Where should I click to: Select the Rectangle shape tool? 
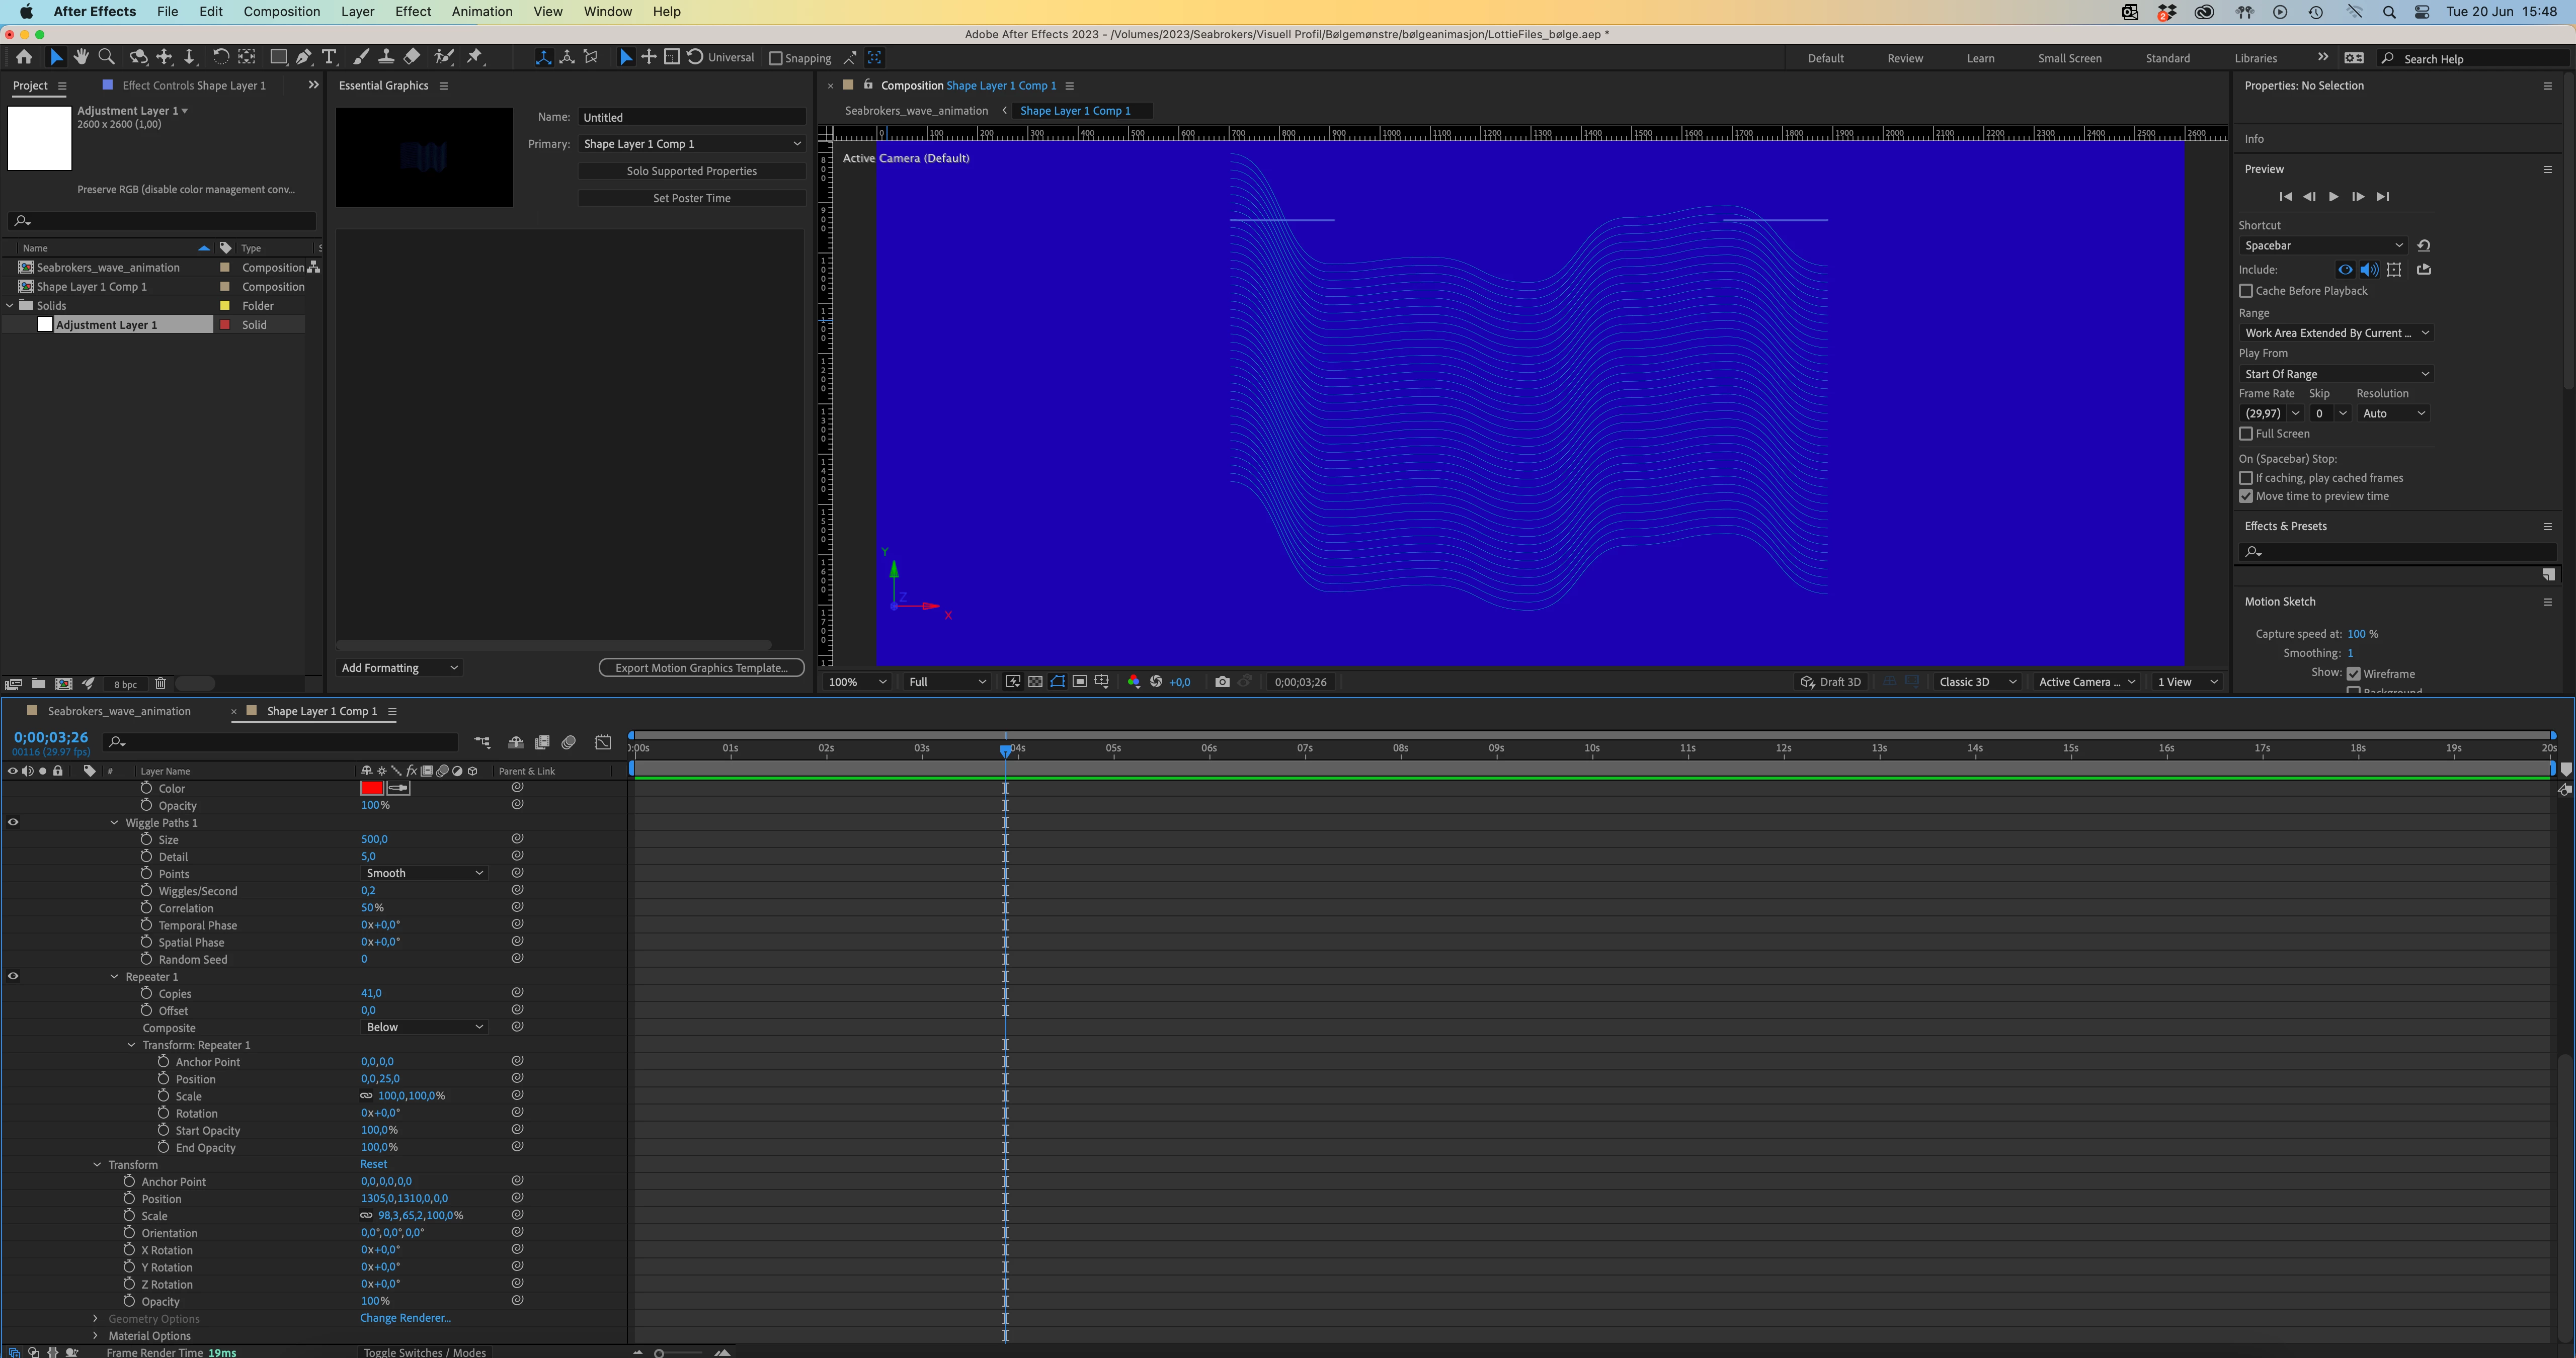(x=278, y=57)
